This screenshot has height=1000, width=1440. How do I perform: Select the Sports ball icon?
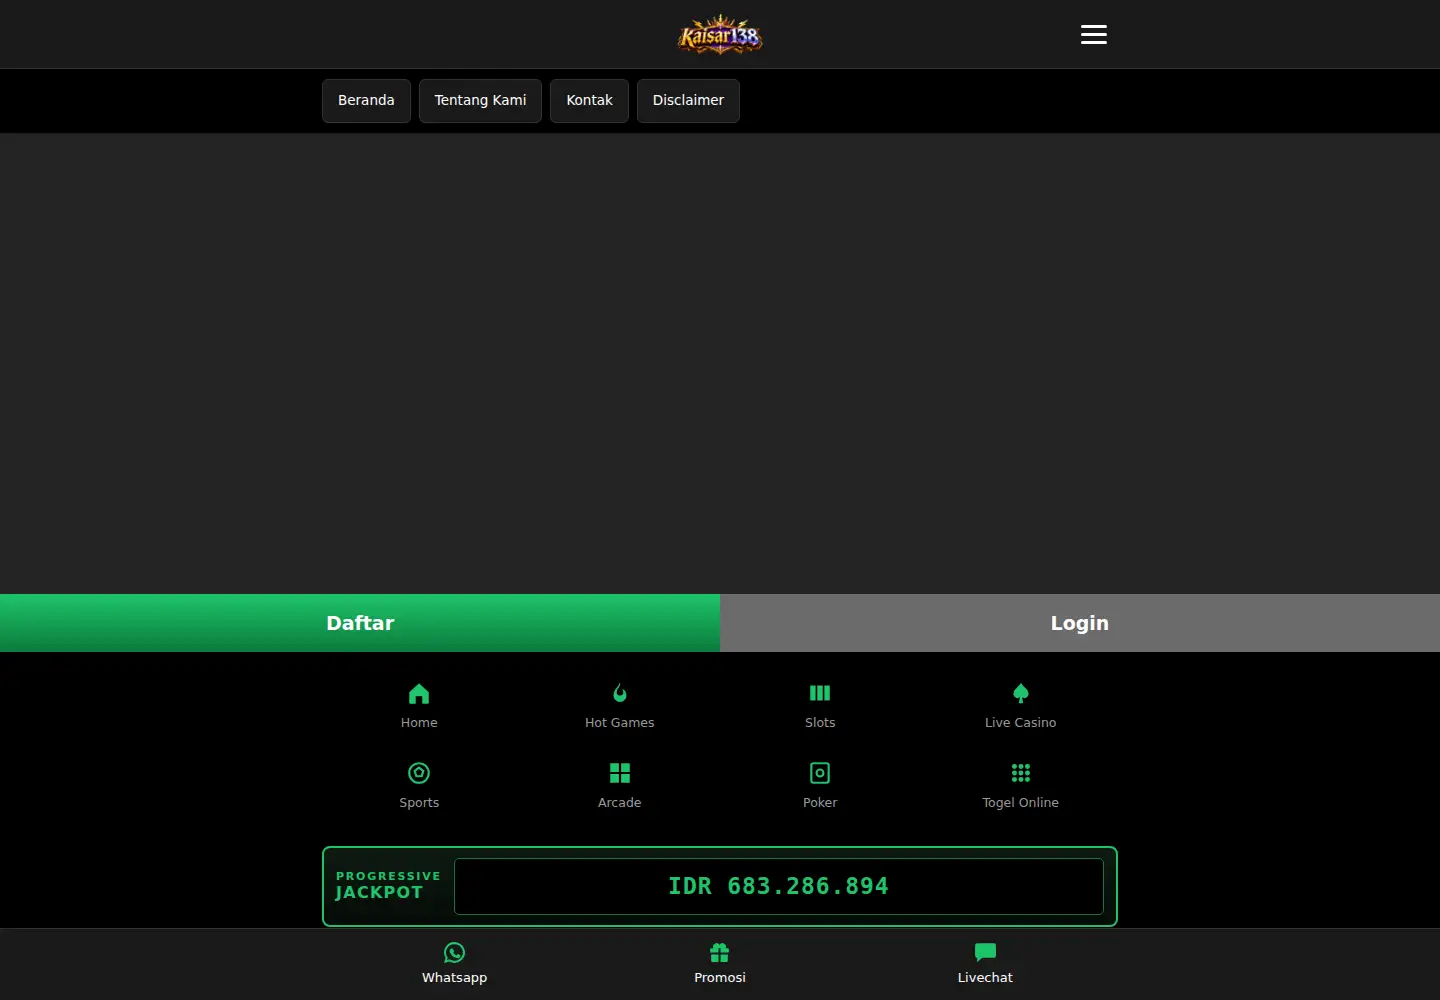pos(419,773)
